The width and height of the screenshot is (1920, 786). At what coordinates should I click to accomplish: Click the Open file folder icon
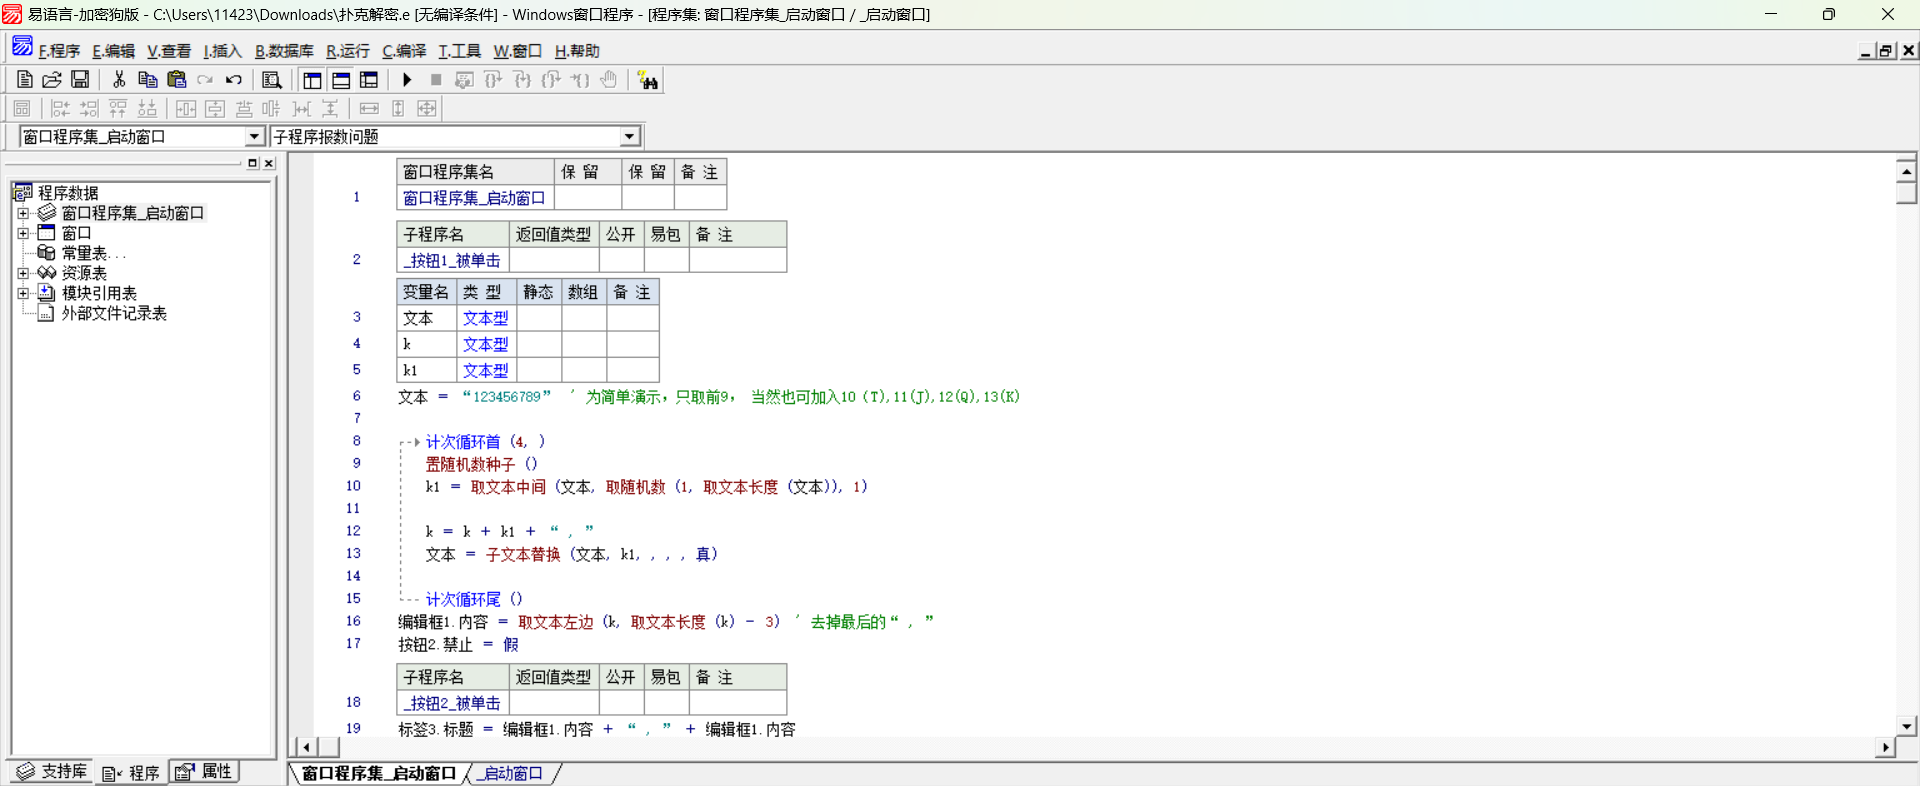(52, 80)
